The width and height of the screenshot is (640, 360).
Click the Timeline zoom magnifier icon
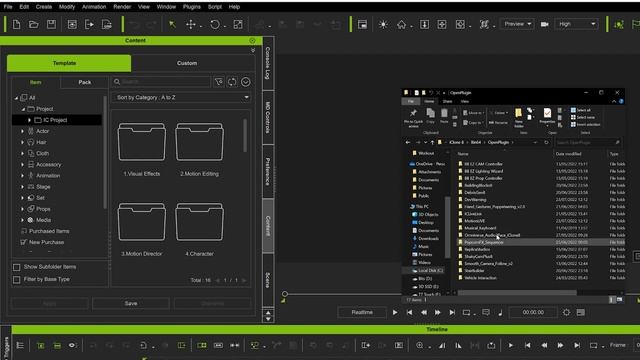(420, 345)
